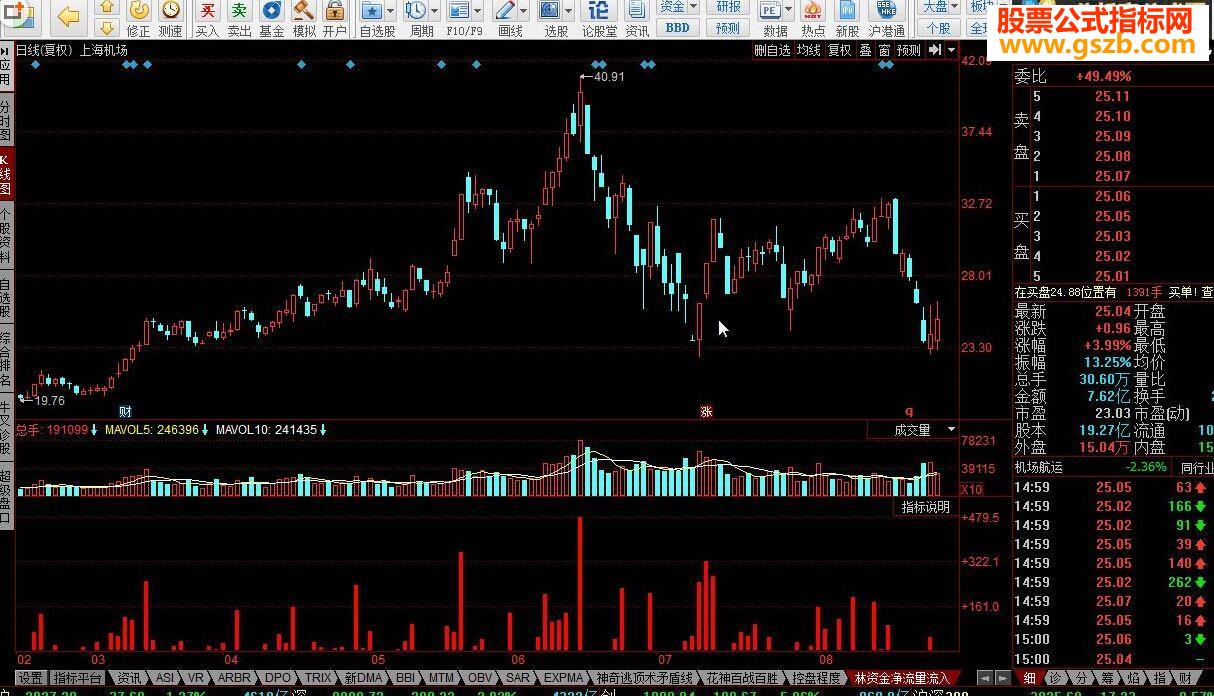The width and height of the screenshot is (1214, 696).
Task: Click the 买入 buy icon
Action: pyautogui.click(x=207, y=10)
